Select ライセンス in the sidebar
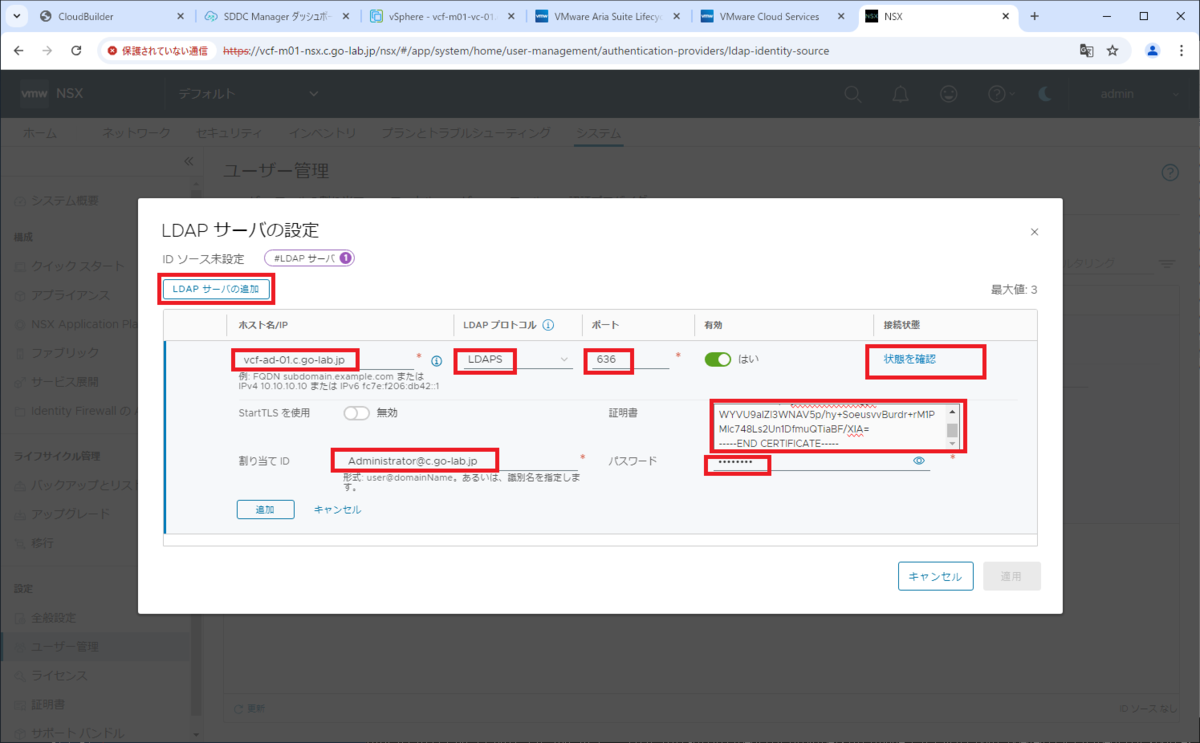The image size is (1200, 743). 59,676
